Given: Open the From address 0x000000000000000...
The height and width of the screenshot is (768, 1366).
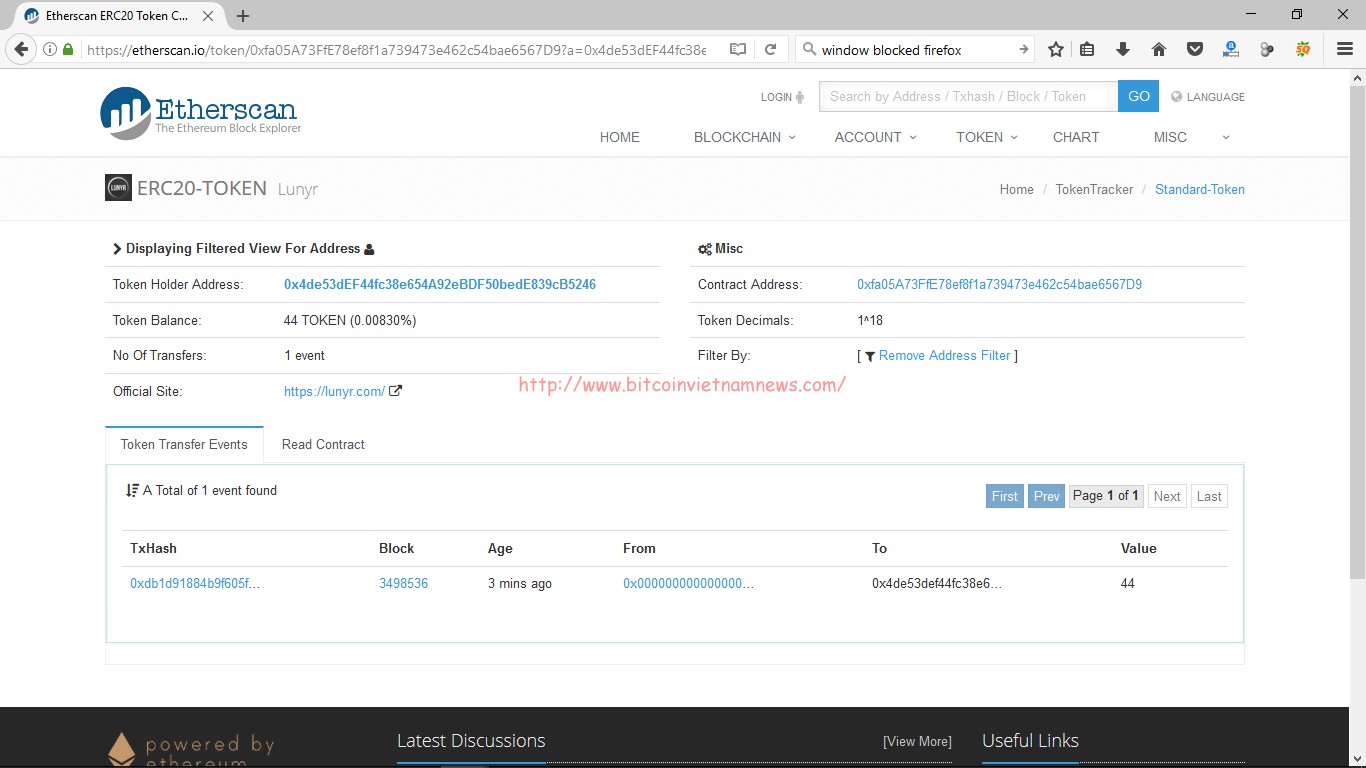Looking at the screenshot, I should tap(689, 584).
